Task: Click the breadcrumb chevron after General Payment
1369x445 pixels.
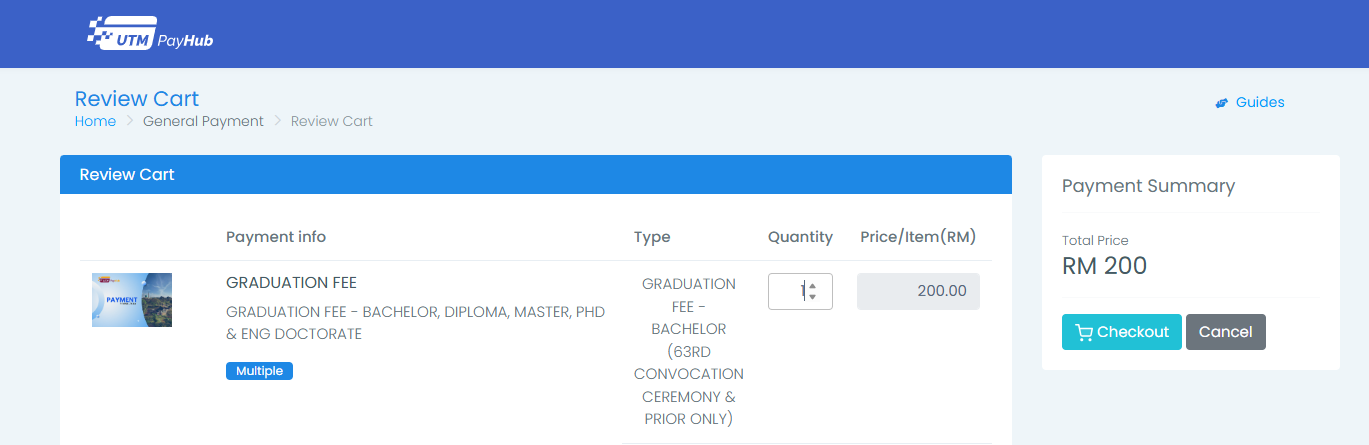Action: pos(277,121)
